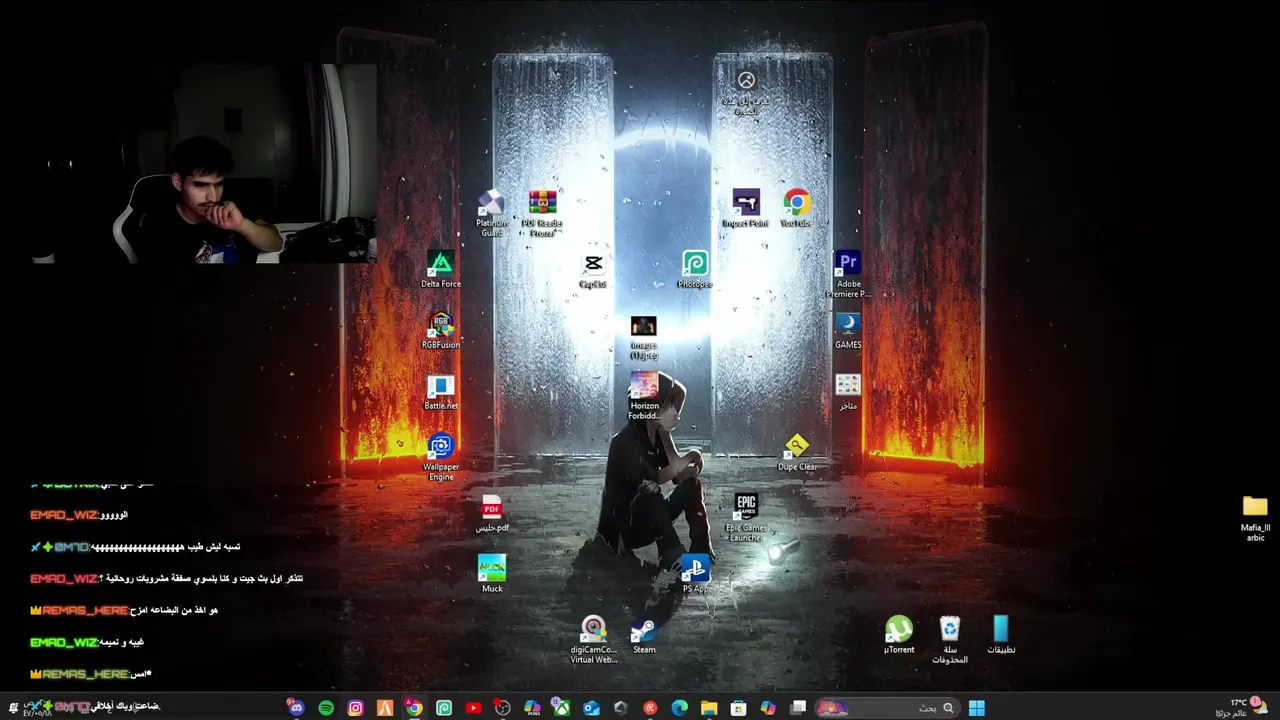Open the Task View button in taskbar

(798, 708)
